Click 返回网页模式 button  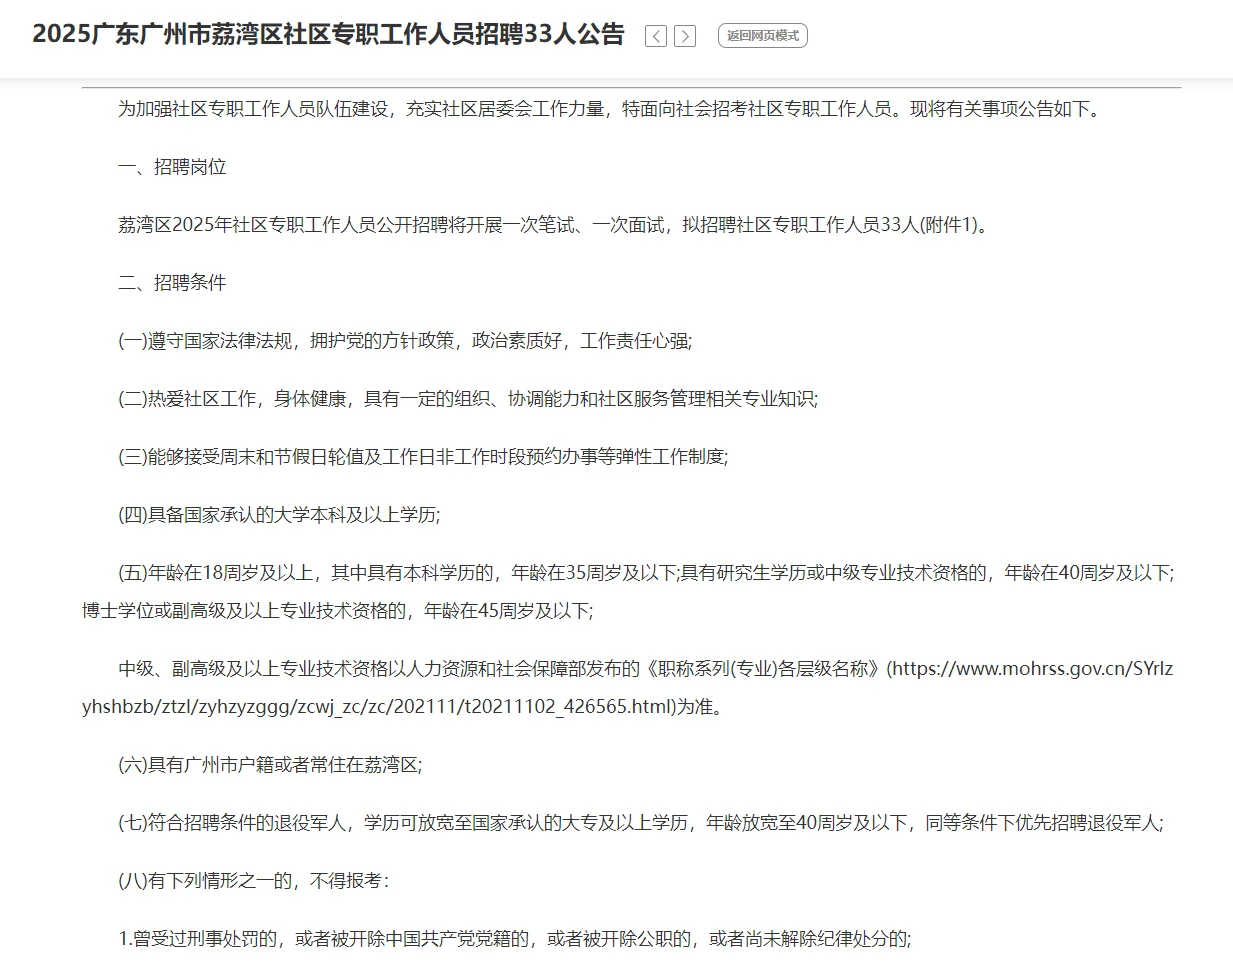point(763,36)
